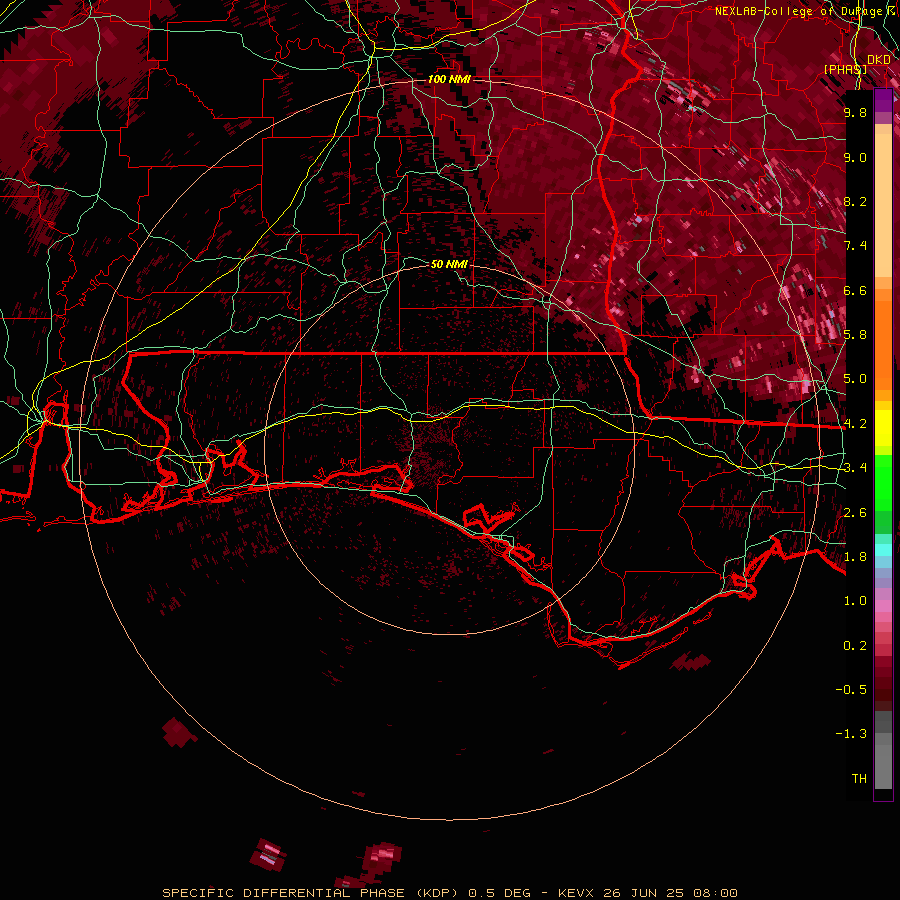The height and width of the screenshot is (900, 900).
Task: Click the 0.5 DEG elevation text
Action: point(499,893)
